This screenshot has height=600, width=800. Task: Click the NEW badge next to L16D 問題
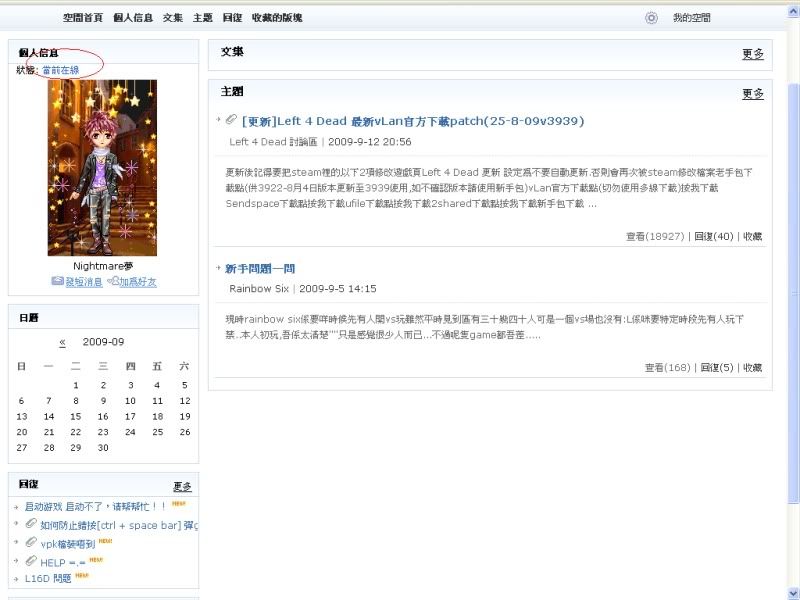(x=80, y=575)
